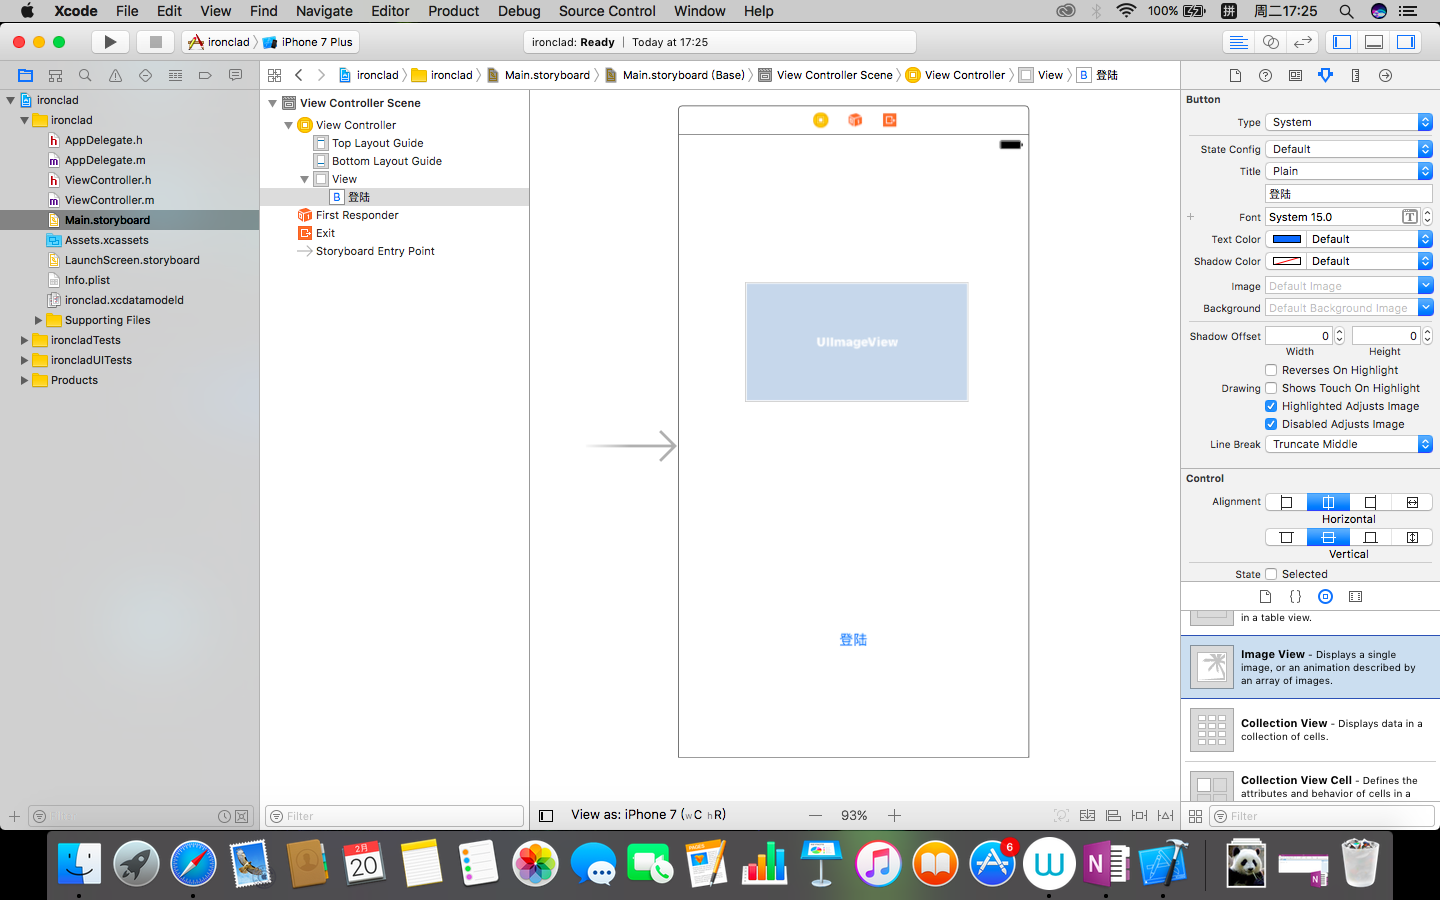
Task: Open the Find menu
Action: tap(264, 11)
